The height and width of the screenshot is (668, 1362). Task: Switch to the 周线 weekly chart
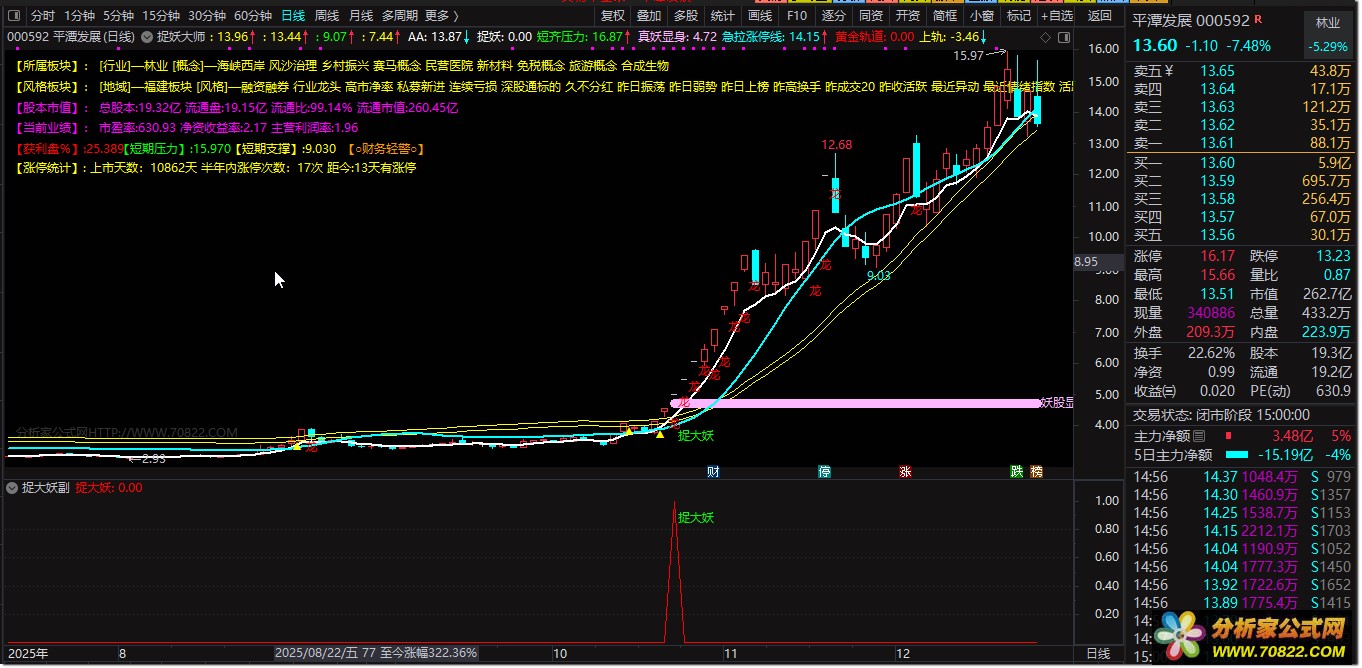point(327,16)
